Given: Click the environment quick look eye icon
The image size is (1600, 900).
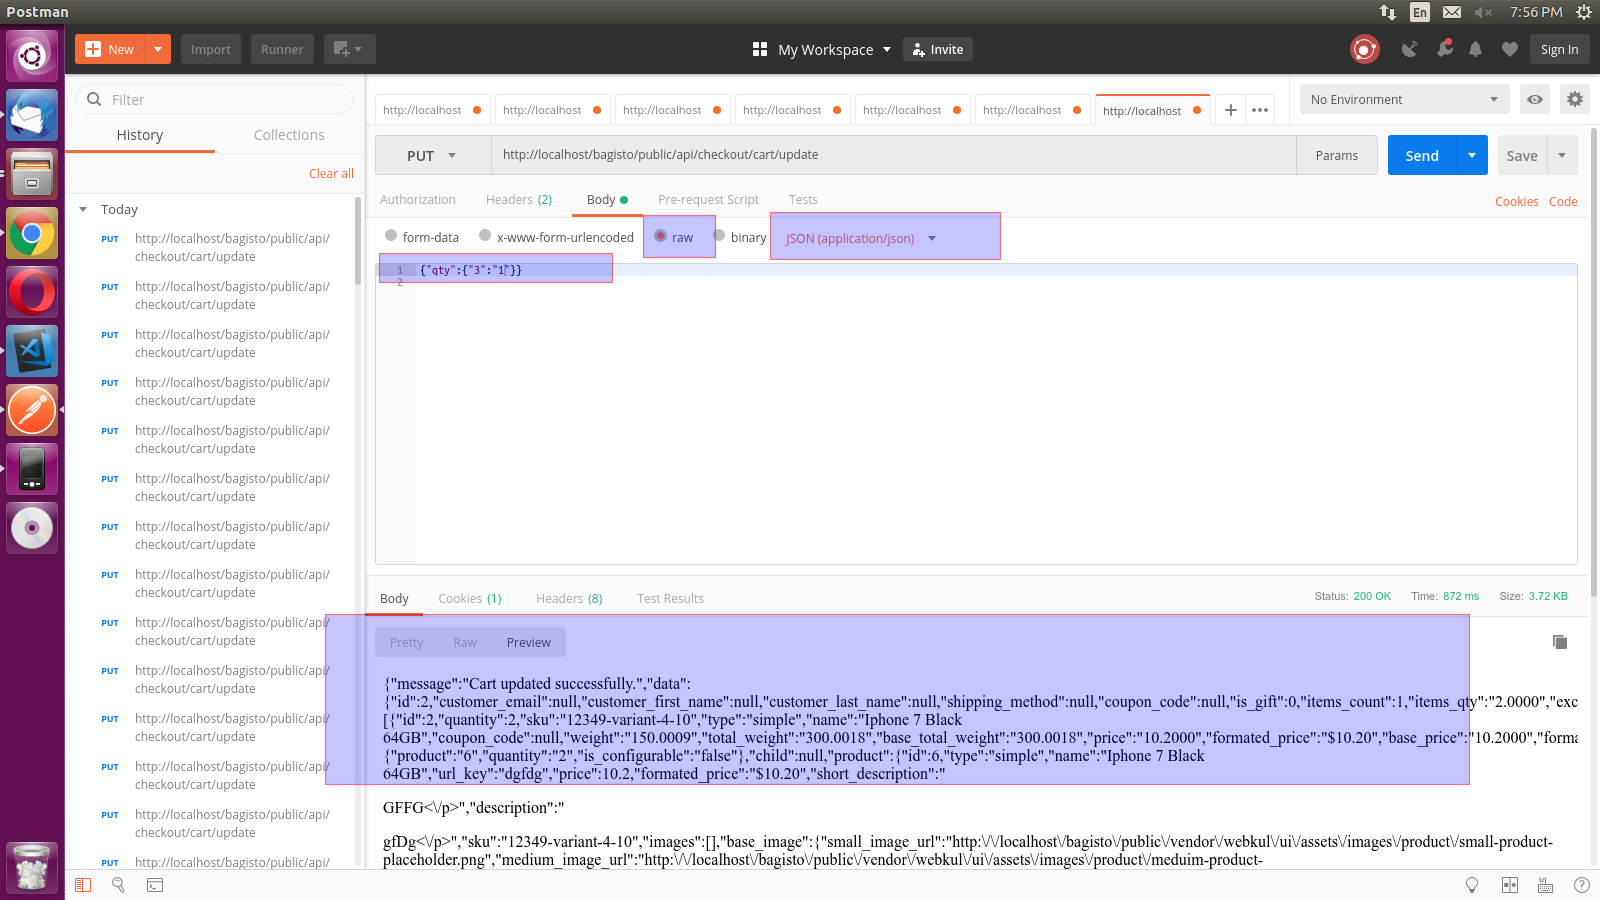Looking at the screenshot, I should coord(1534,99).
